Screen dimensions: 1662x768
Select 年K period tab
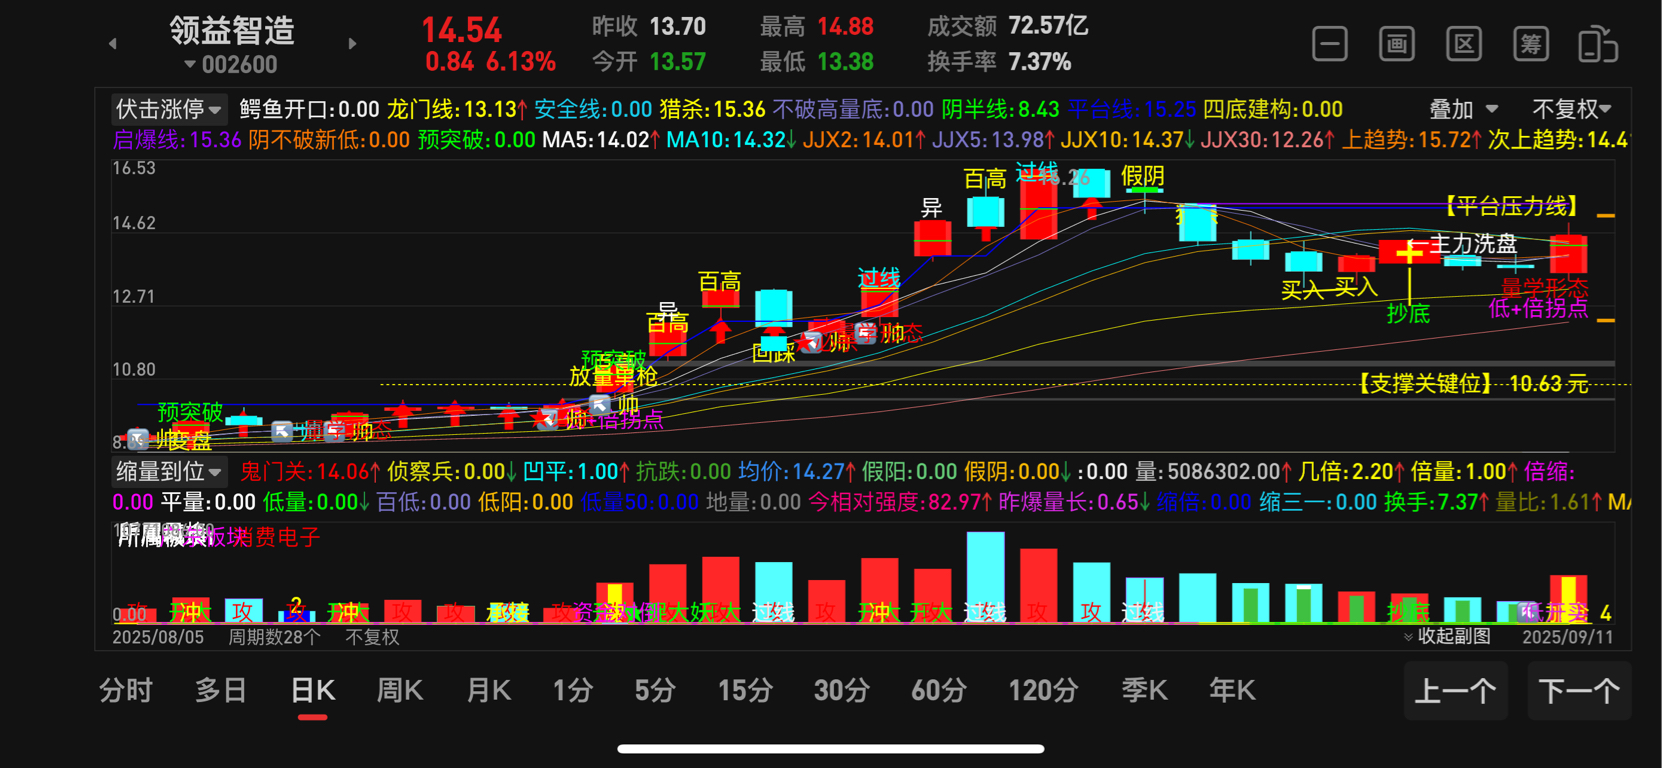[1232, 690]
